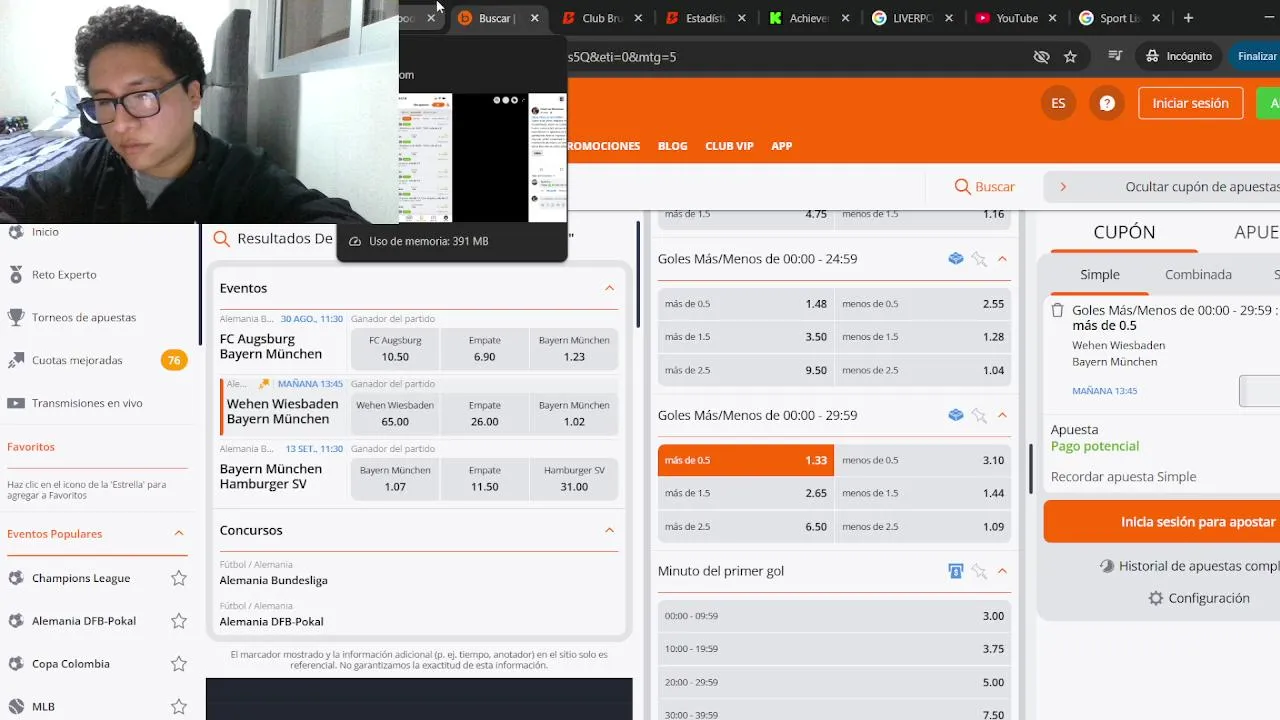The height and width of the screenshot is (720, 1280).
Task: Open the Alemania Bundesliga competition link
Action: coord(274,580)
